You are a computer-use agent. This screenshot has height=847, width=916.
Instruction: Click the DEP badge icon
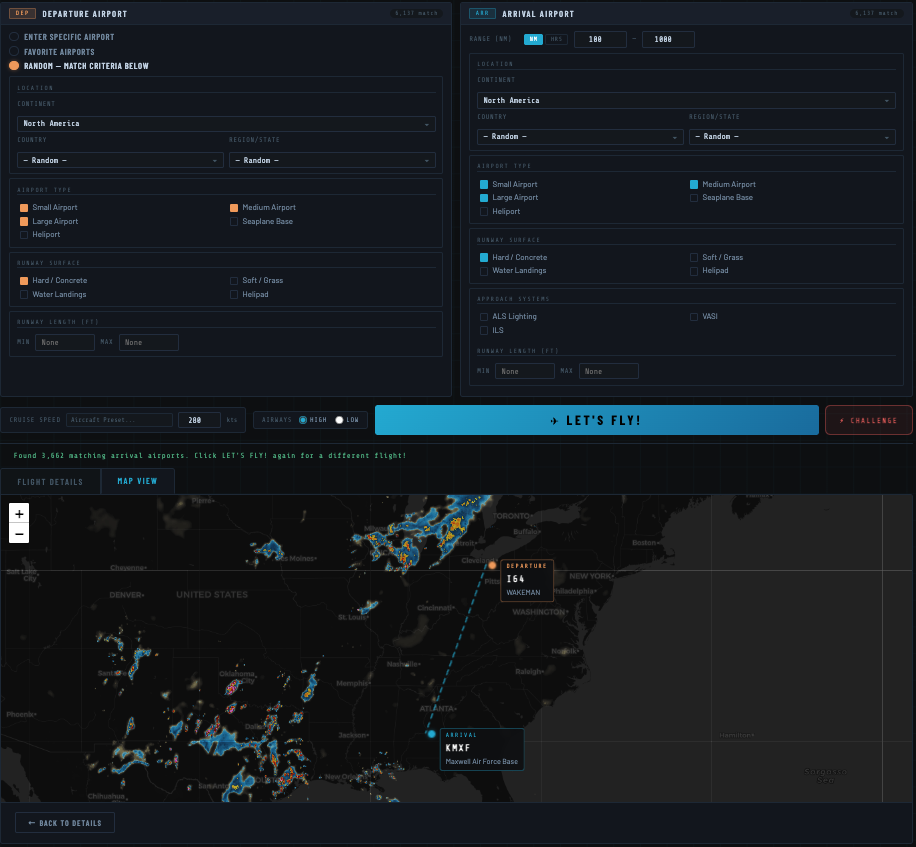click(22, 13)
